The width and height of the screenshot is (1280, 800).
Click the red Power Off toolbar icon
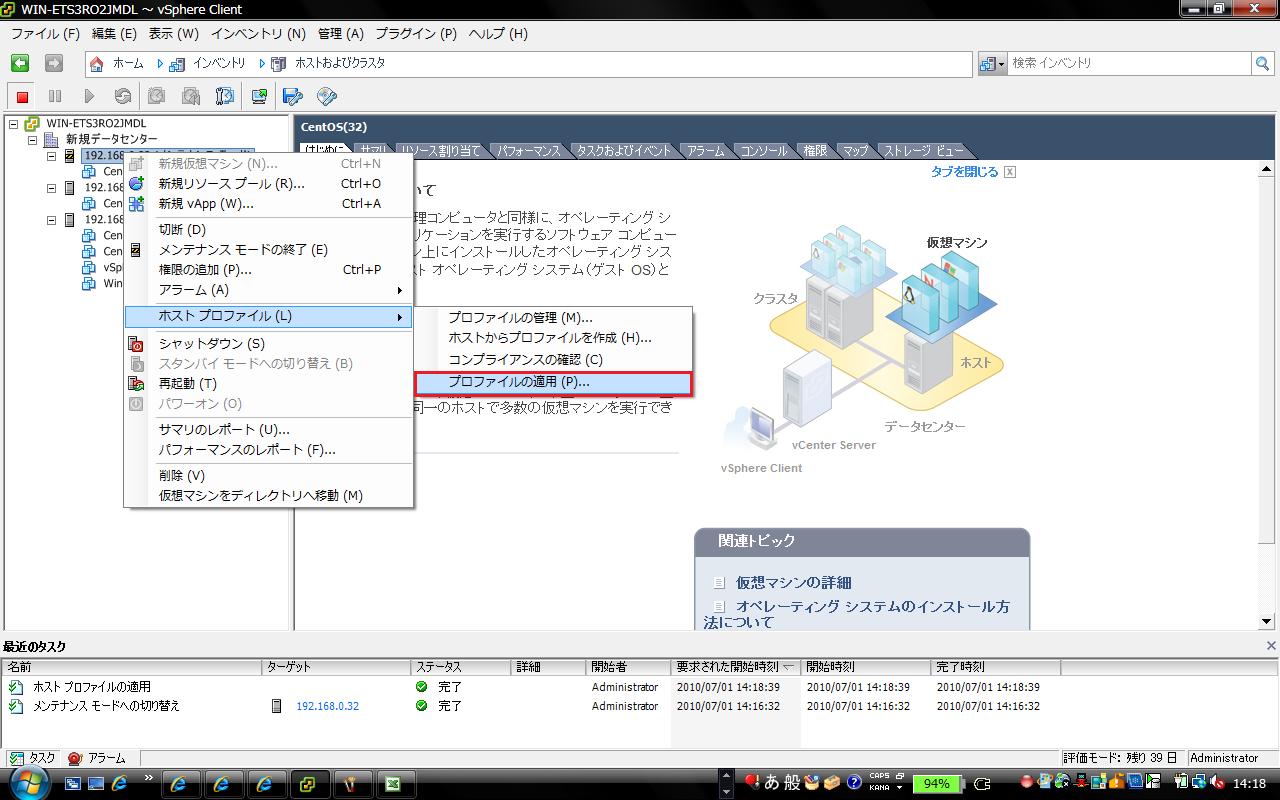[x=22, y=96]
